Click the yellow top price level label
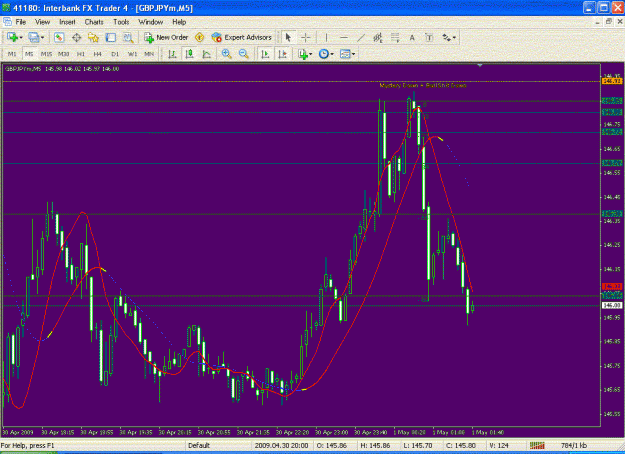625x454 pixels. [612, 81]
